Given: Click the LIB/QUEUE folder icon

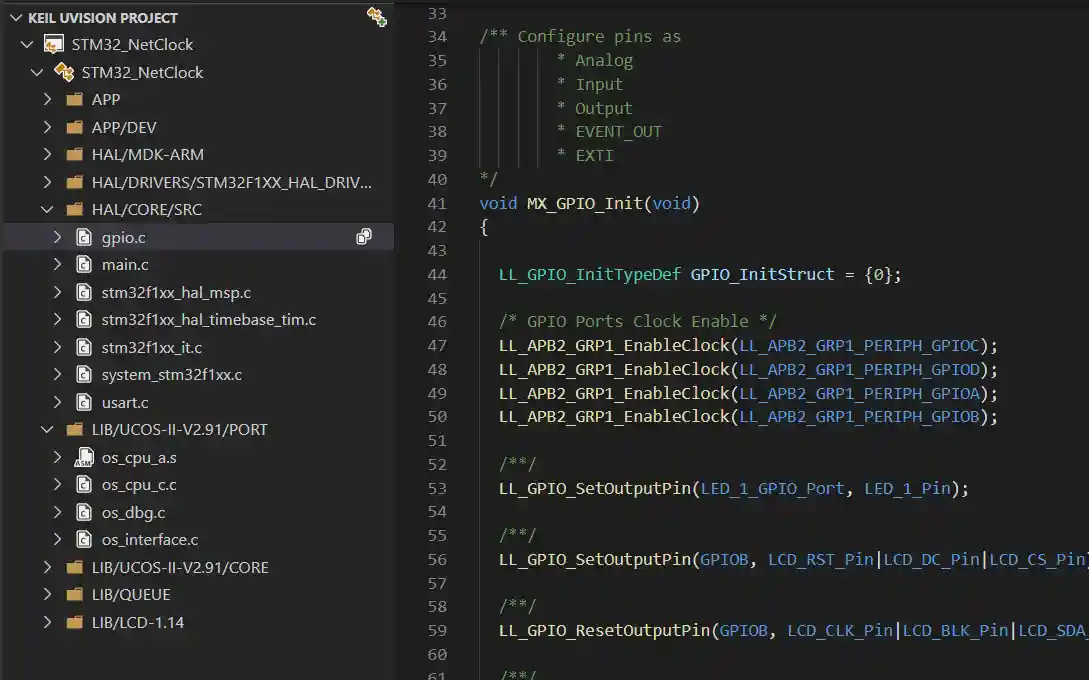Looking at the screenshot, I should 74,595.
